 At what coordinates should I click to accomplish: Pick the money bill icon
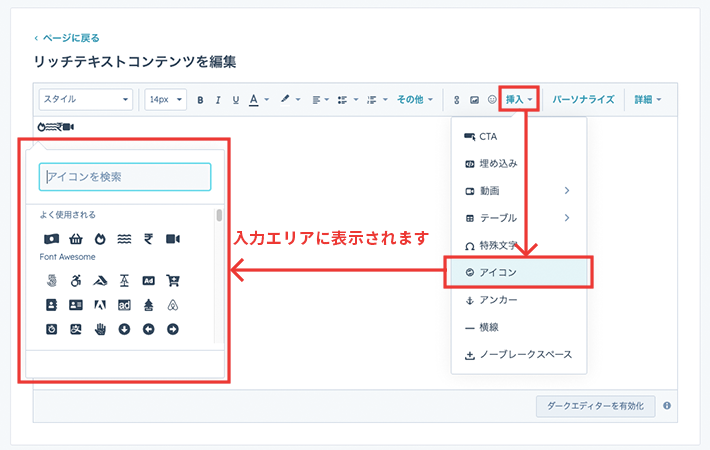pyautogui.click(x=52, y=239)
